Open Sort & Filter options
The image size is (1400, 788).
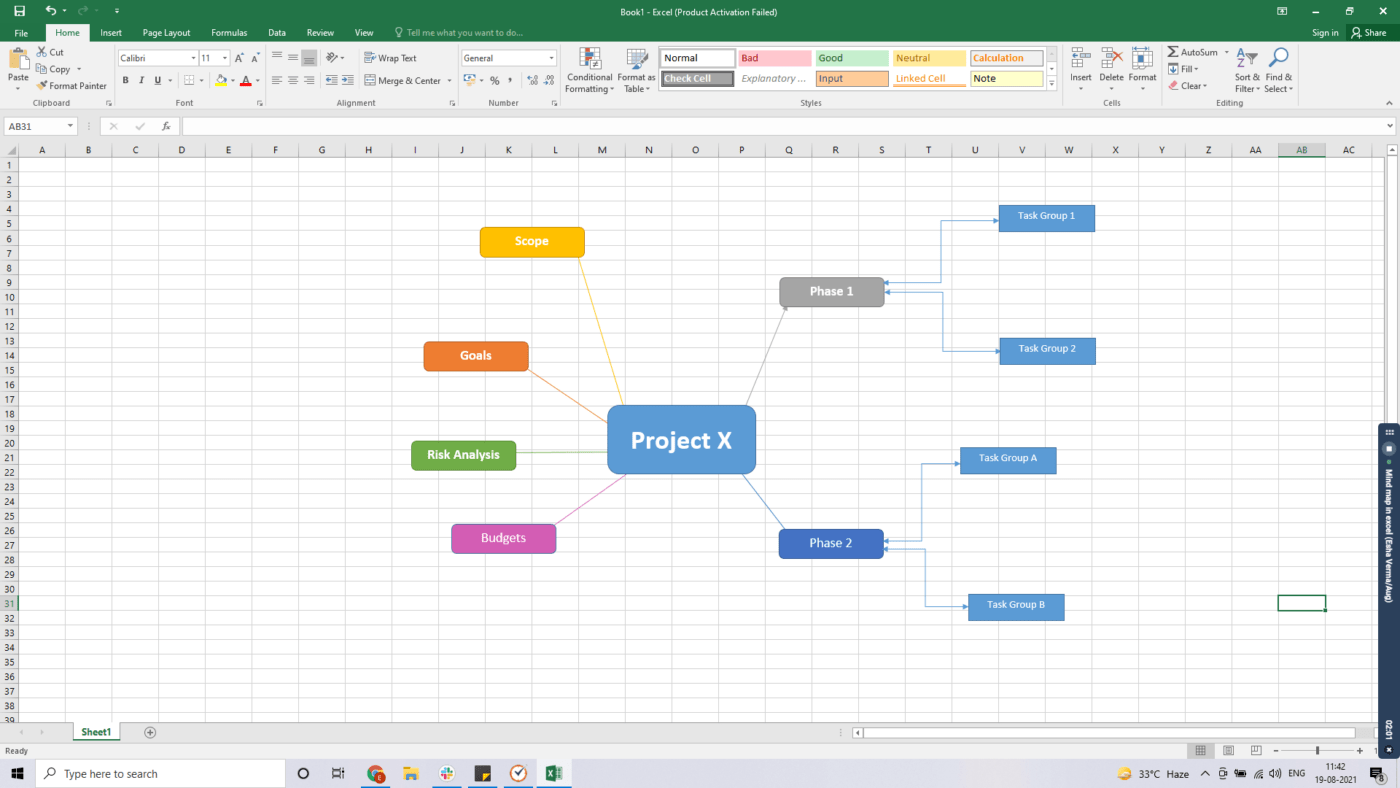point(1246,68)
